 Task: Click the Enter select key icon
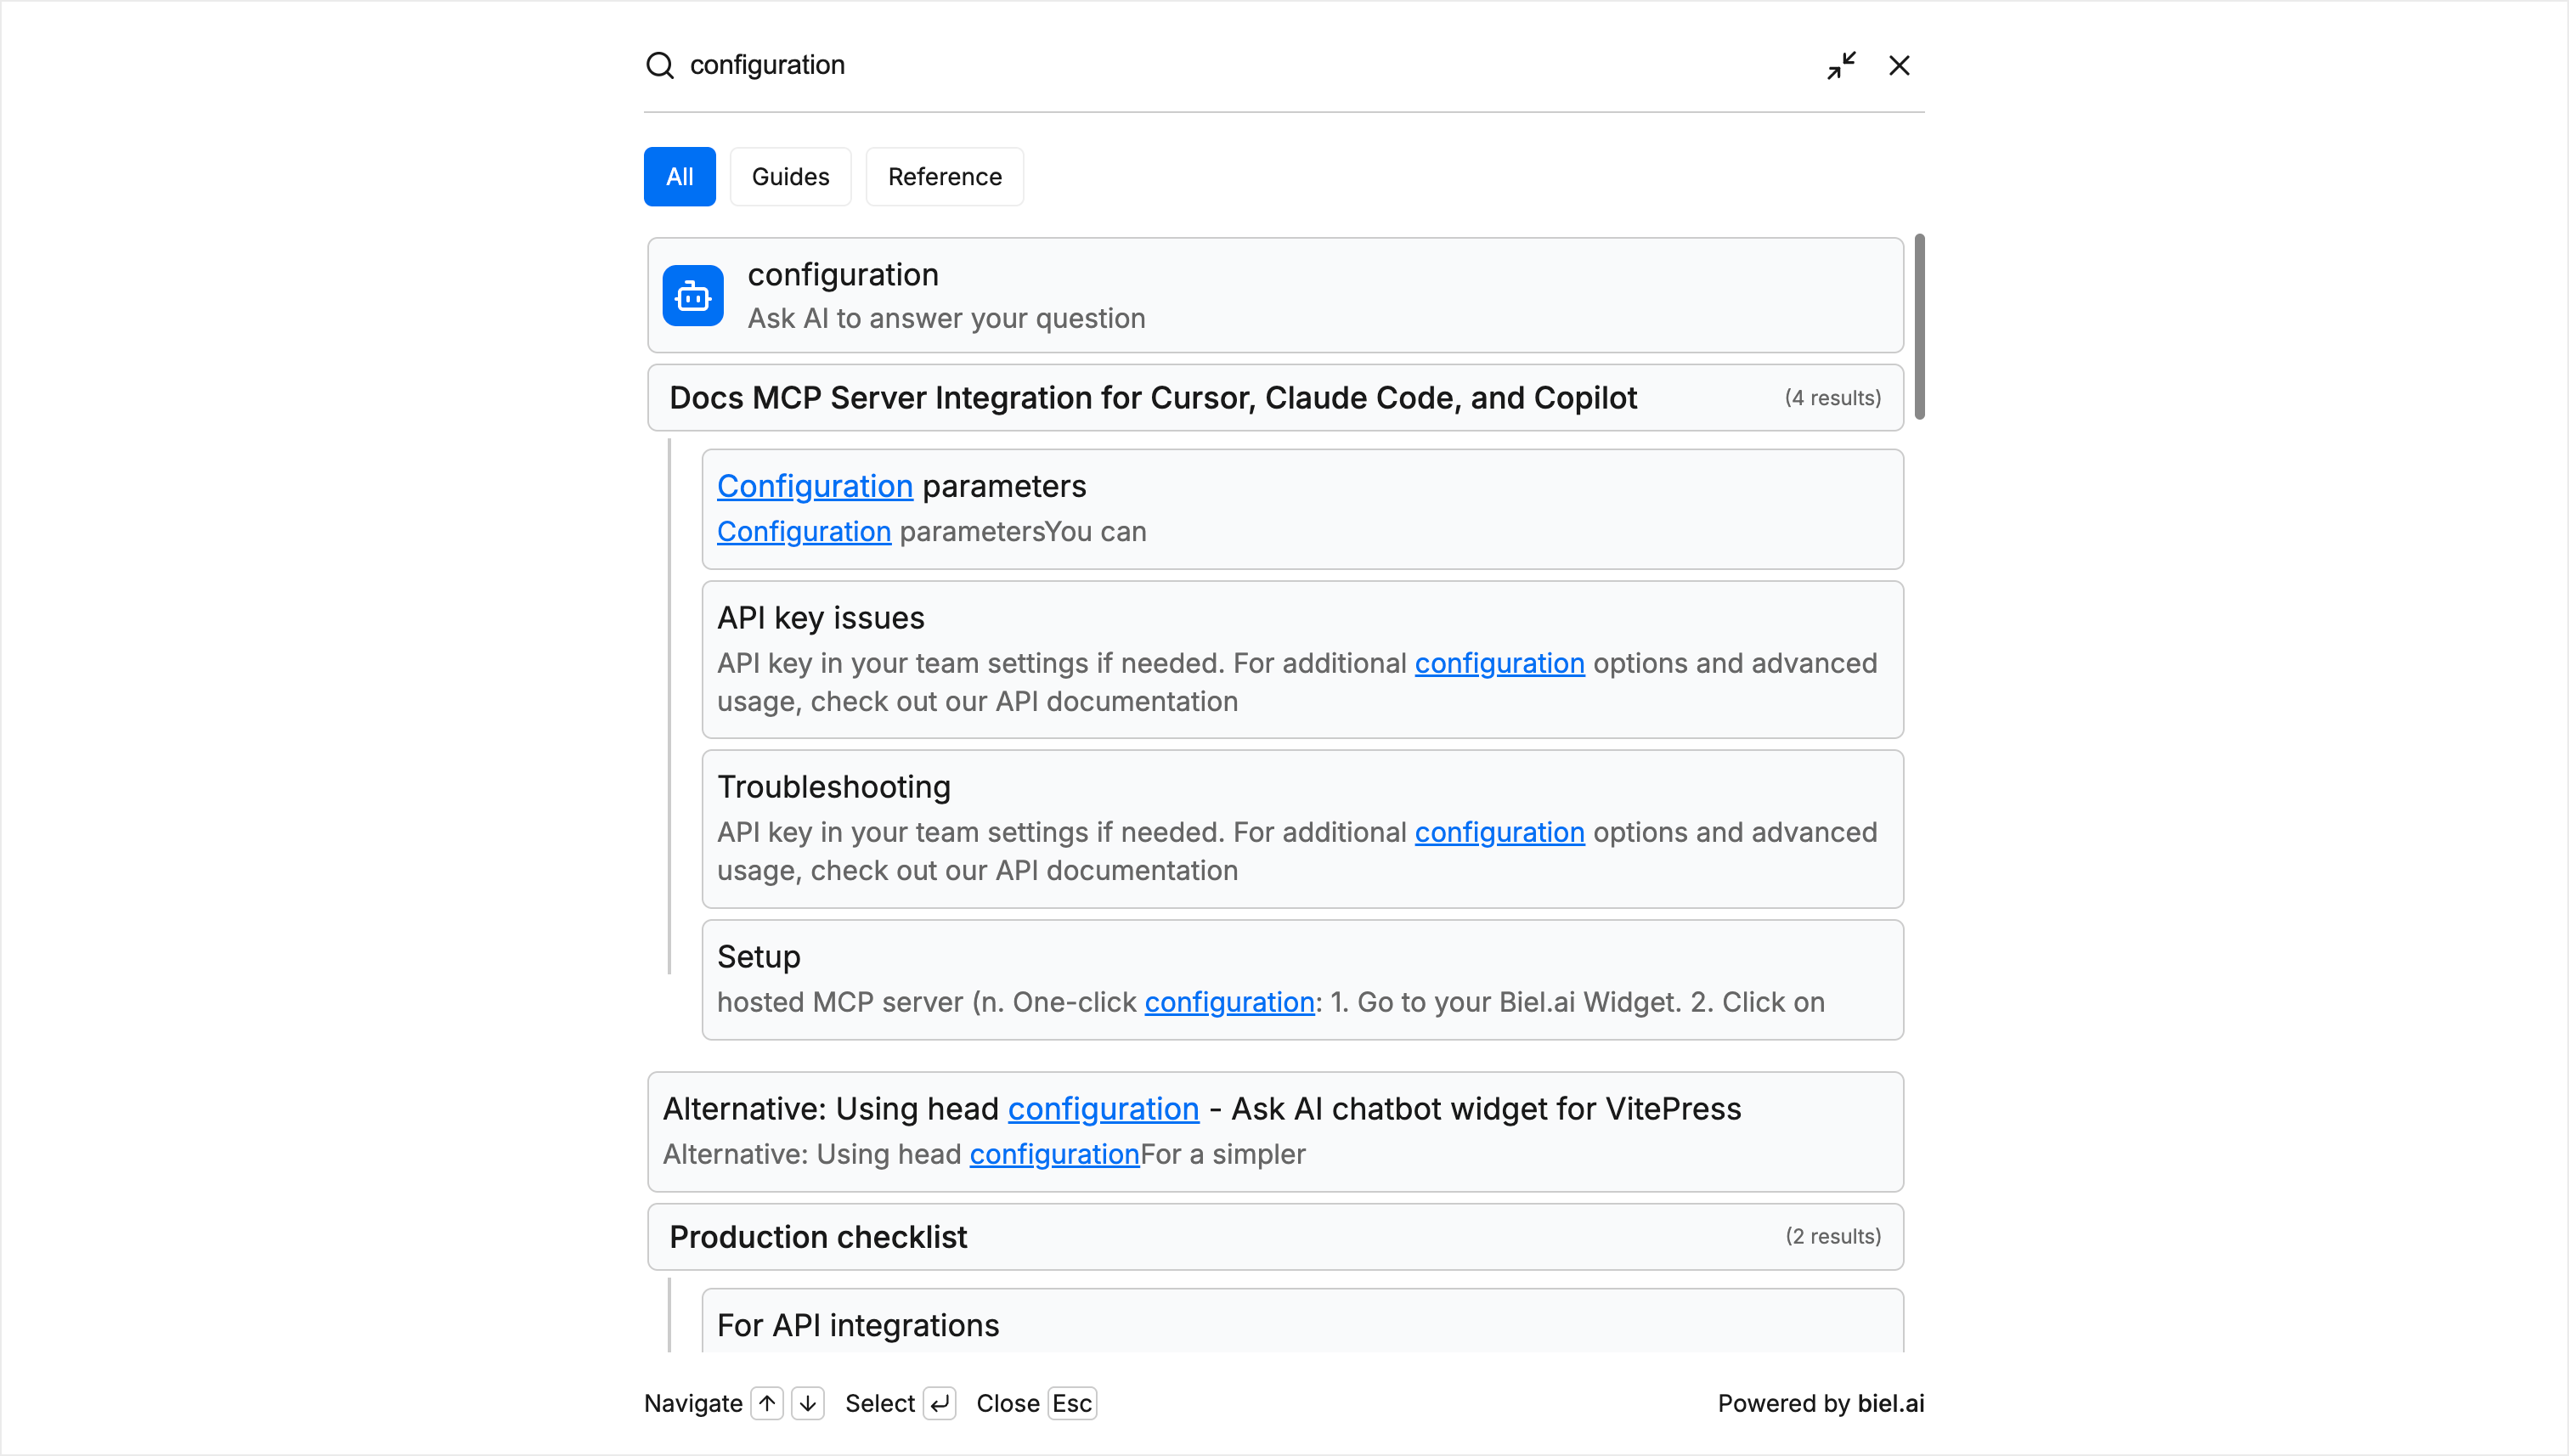tap(939, 1403)
